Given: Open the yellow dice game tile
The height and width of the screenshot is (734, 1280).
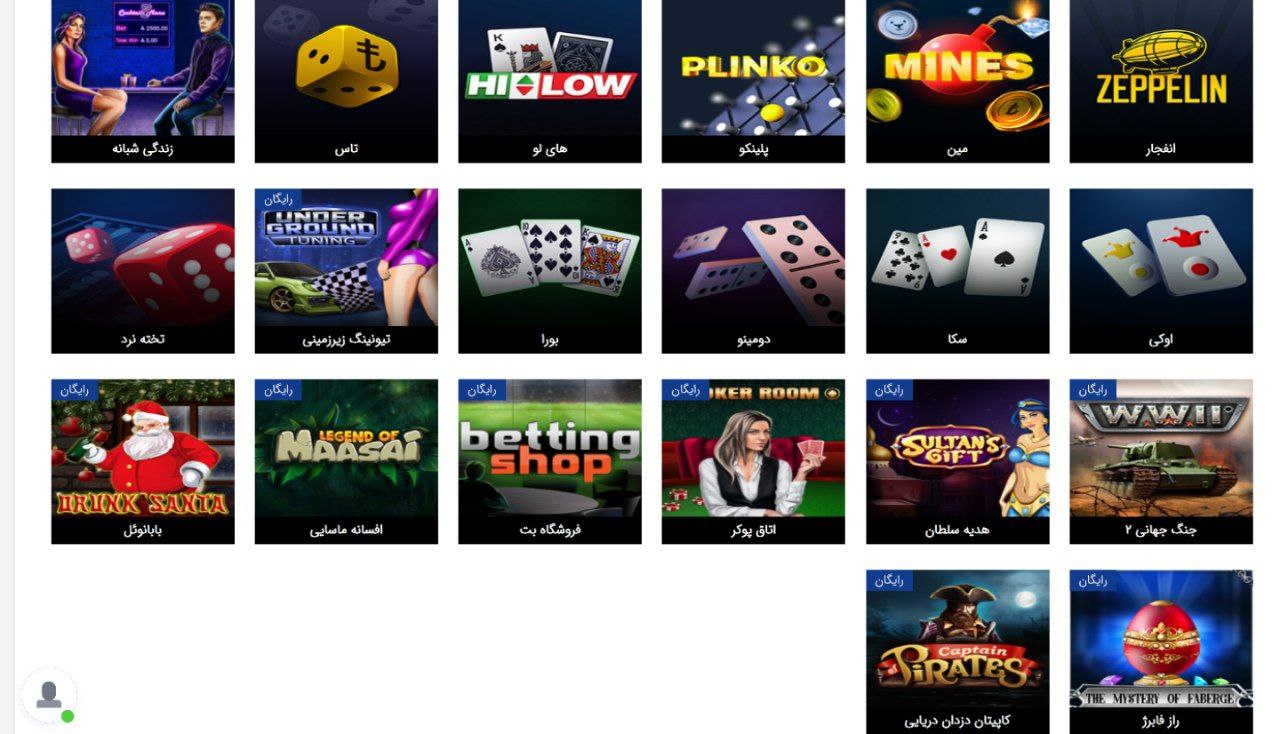Looking at the screenshot, I should [x=346, y=81].
